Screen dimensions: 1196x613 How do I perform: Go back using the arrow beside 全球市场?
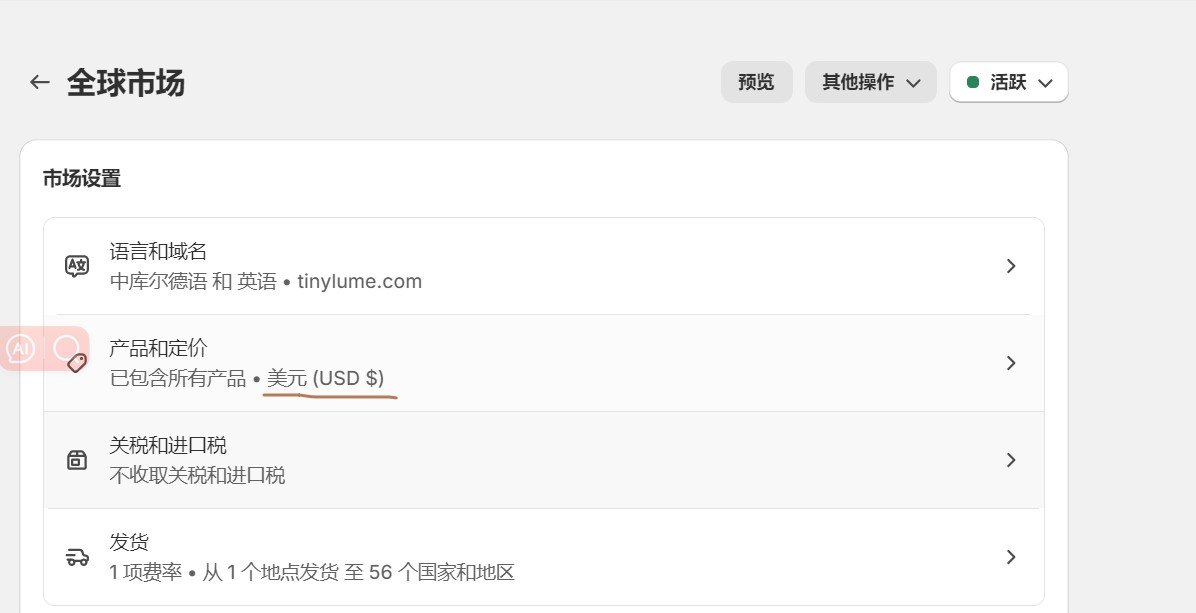(x=40, y=82)
